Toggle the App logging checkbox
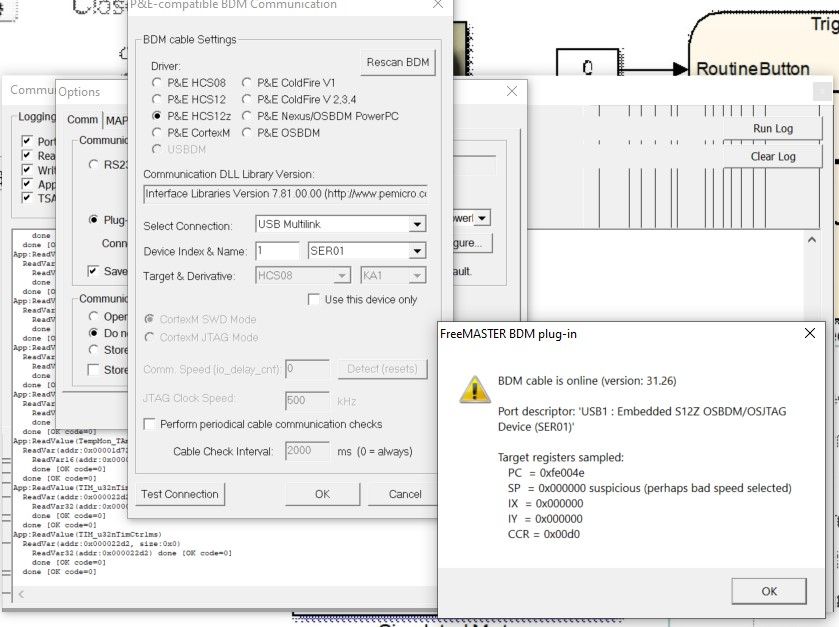 tap(26, 183)
